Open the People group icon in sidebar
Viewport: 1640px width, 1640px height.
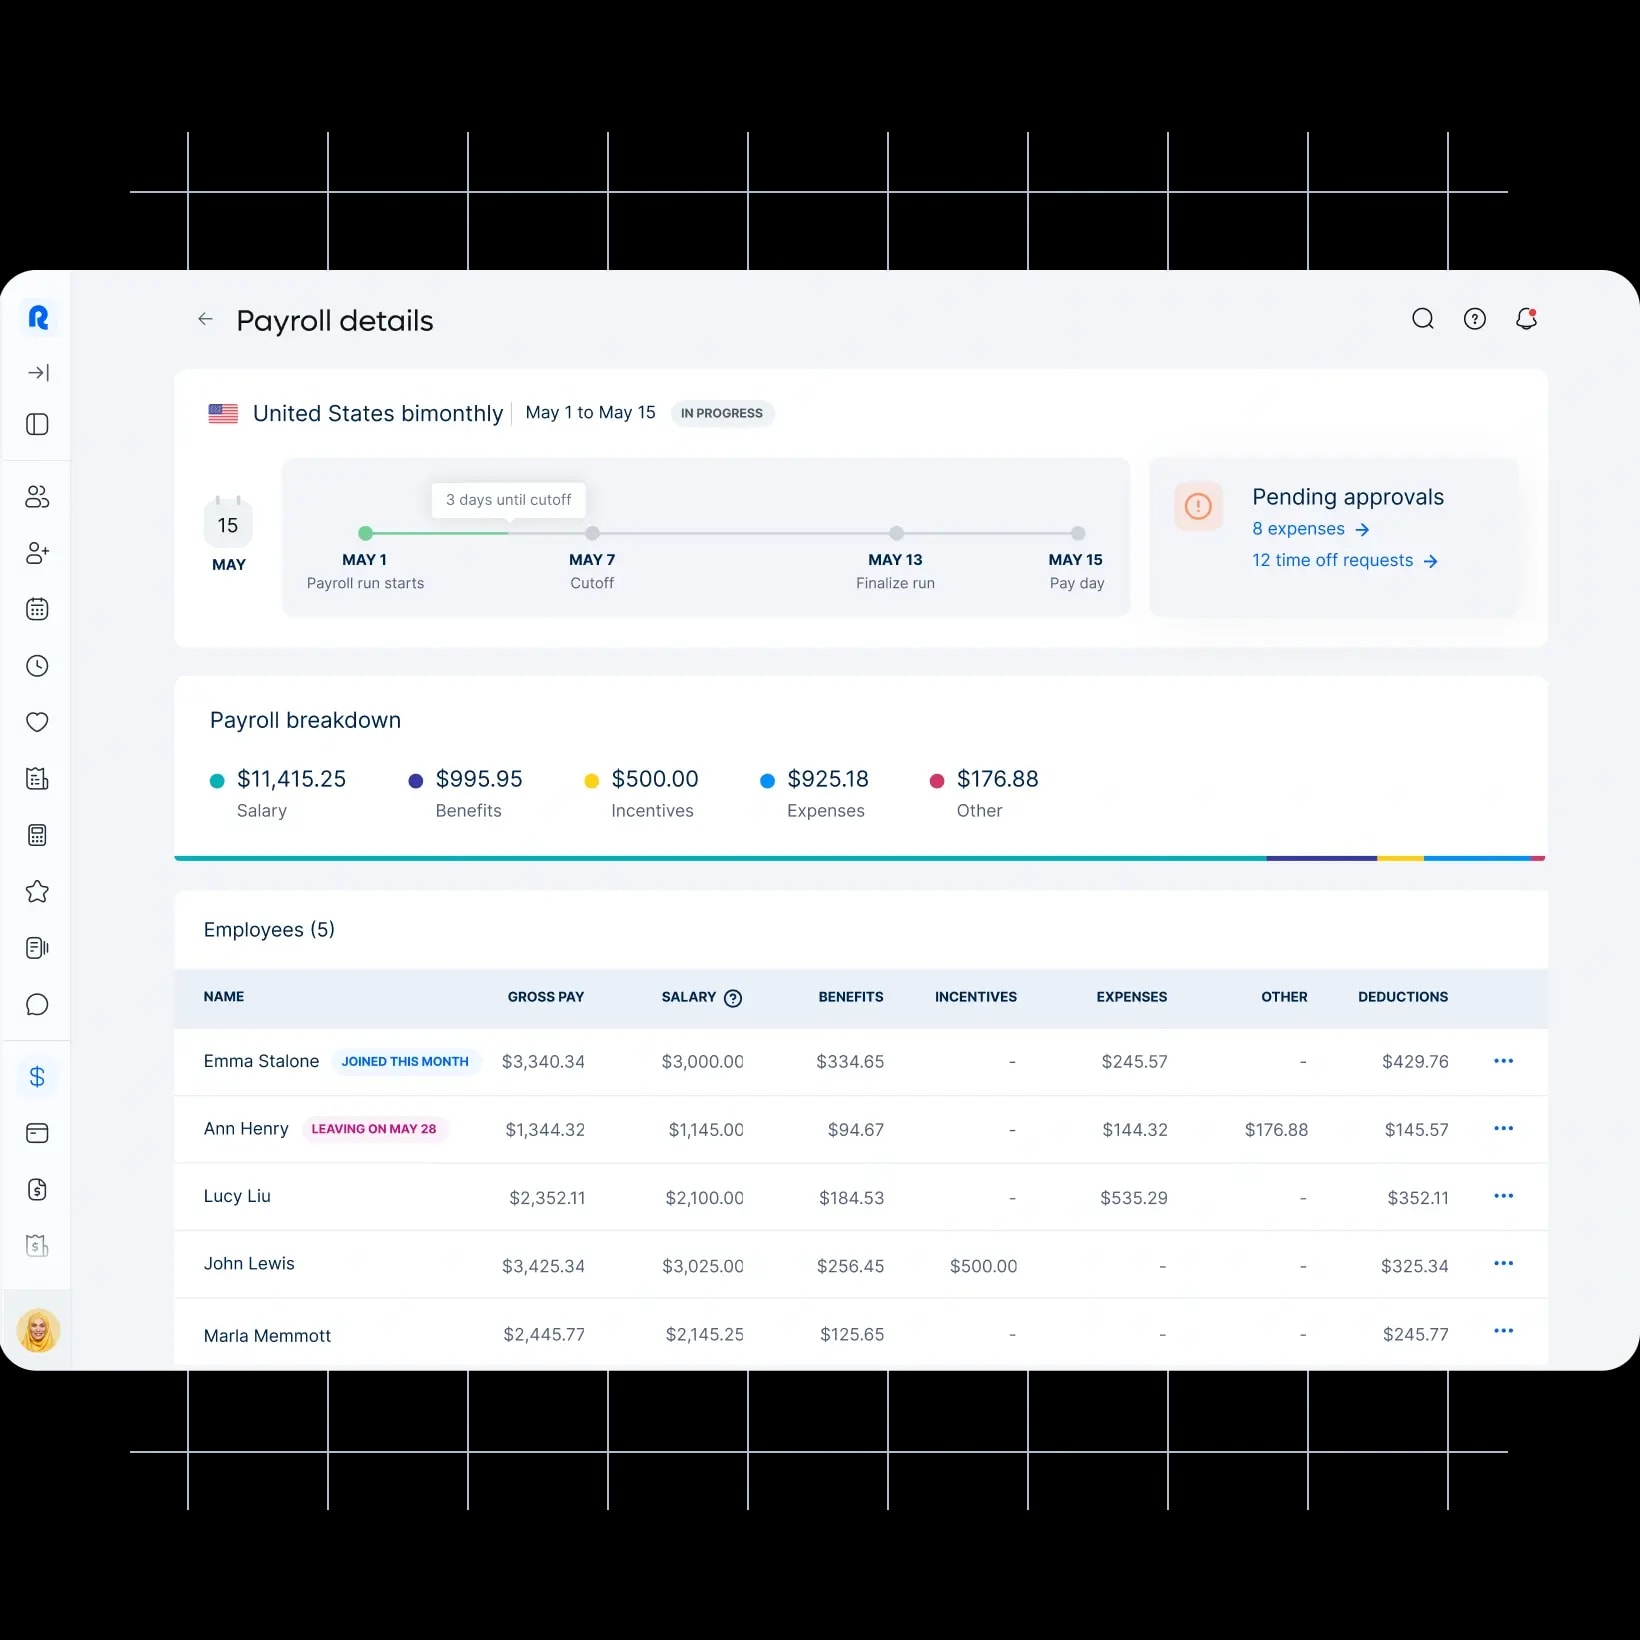click(37, 497)
